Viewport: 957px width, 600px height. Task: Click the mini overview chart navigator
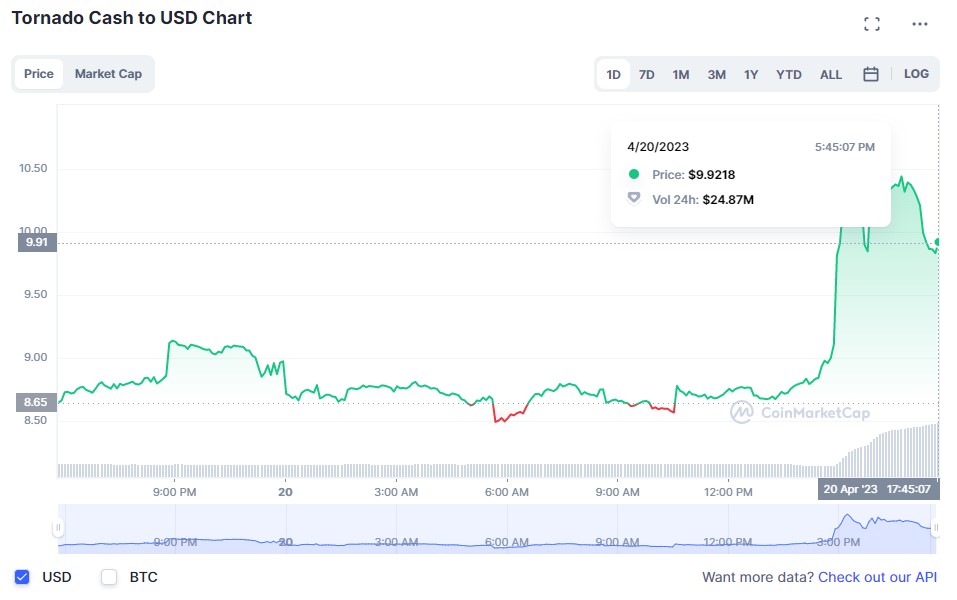(497, 529)
